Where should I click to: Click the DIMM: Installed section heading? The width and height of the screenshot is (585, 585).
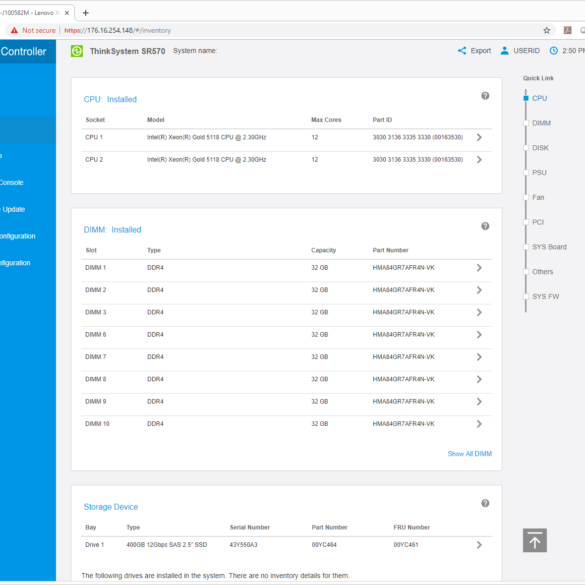(x=112, y=230)
